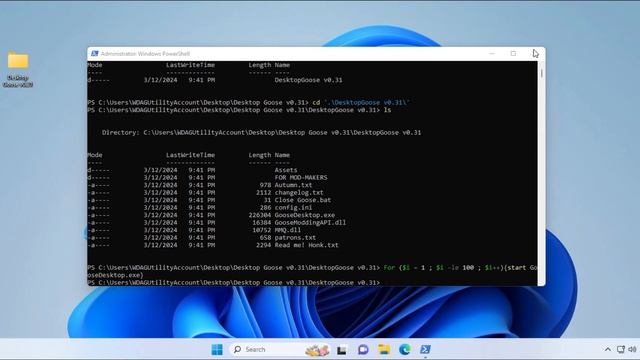Click the 'FOR MOD-MAKERS' directory entry

(x=301, y=178)
